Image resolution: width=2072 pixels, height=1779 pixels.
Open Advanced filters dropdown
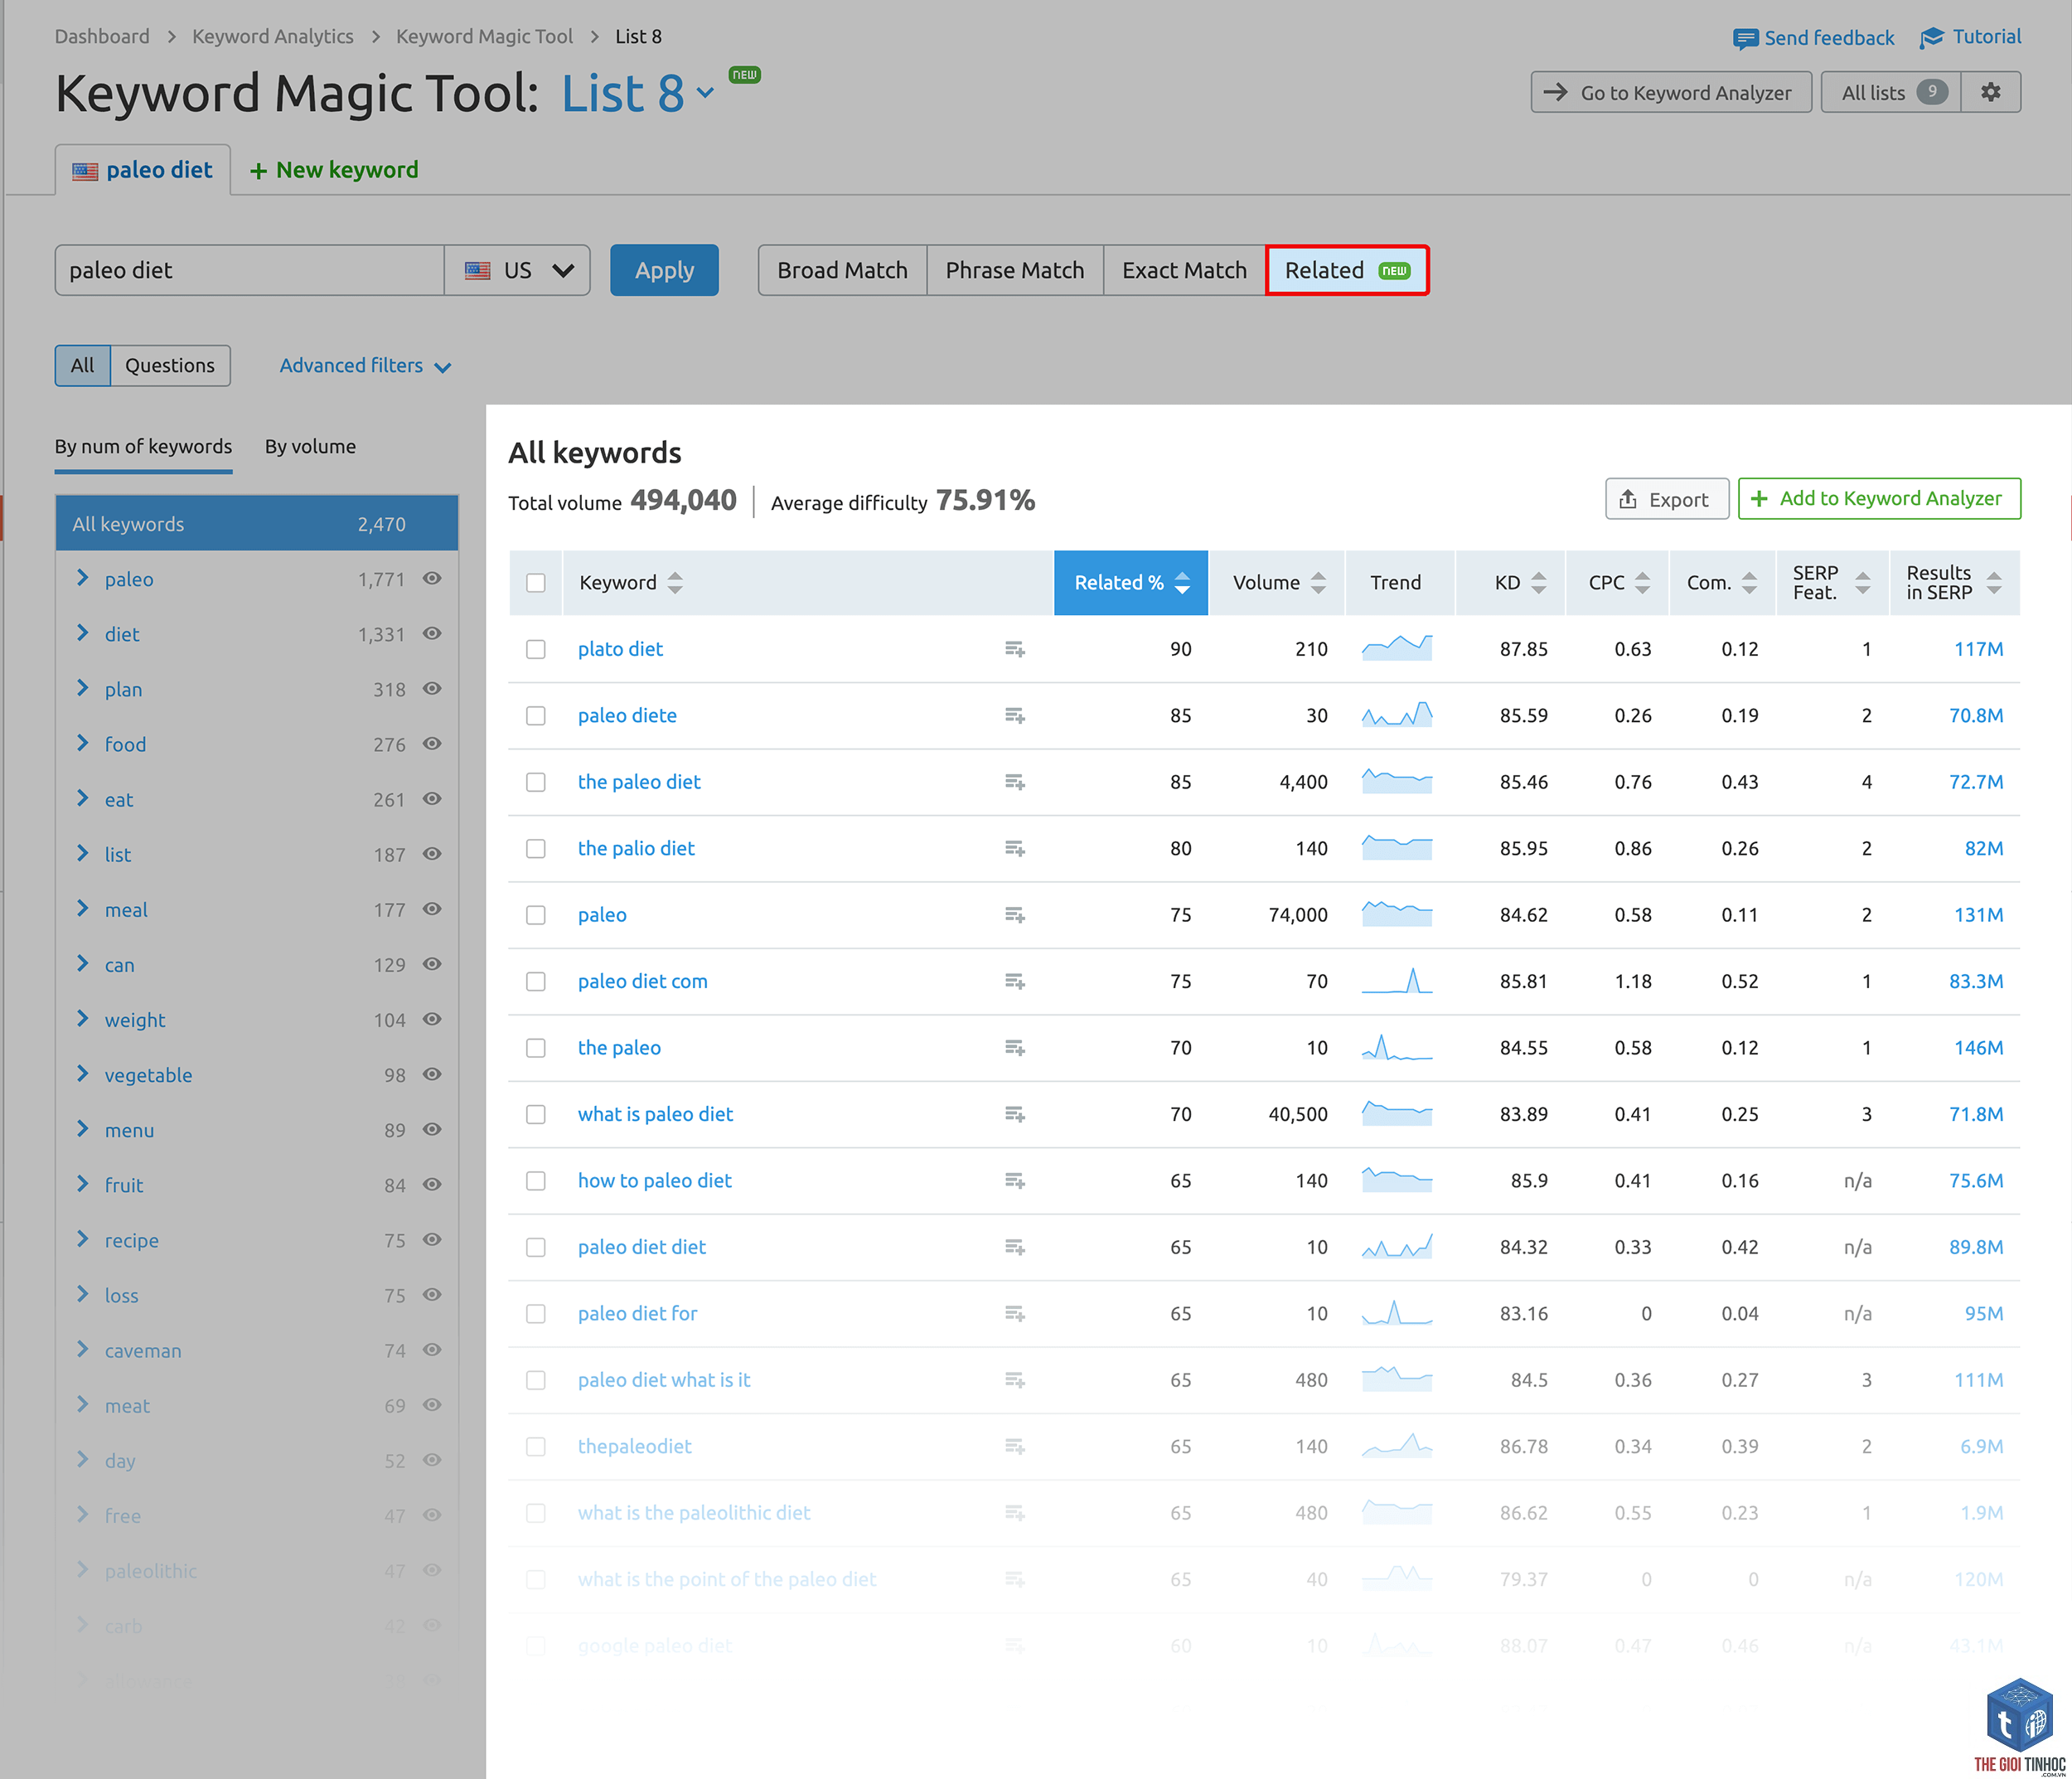pyautogui.click(x=365, y=366)
